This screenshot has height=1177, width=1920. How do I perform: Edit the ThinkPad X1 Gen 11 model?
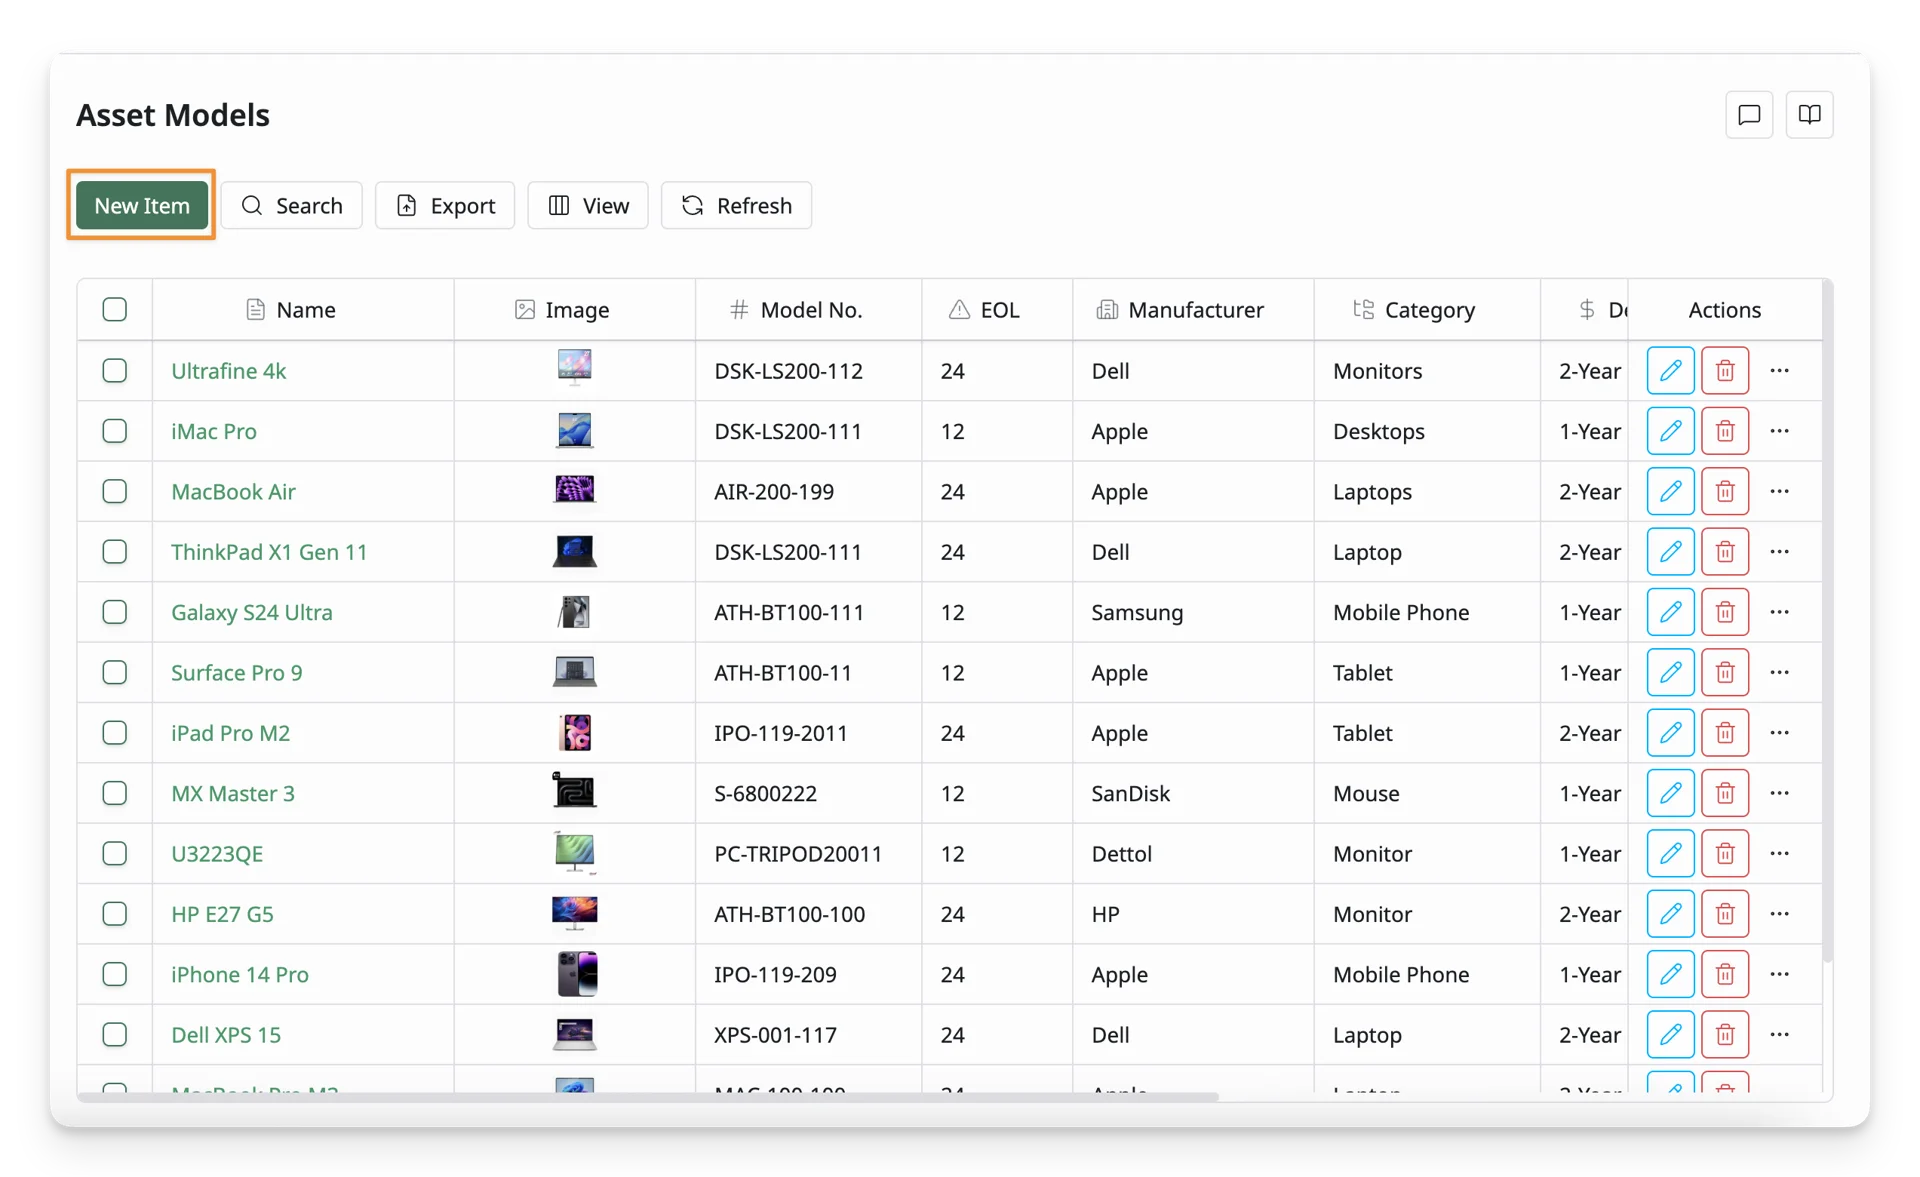tap(1670, 551)
